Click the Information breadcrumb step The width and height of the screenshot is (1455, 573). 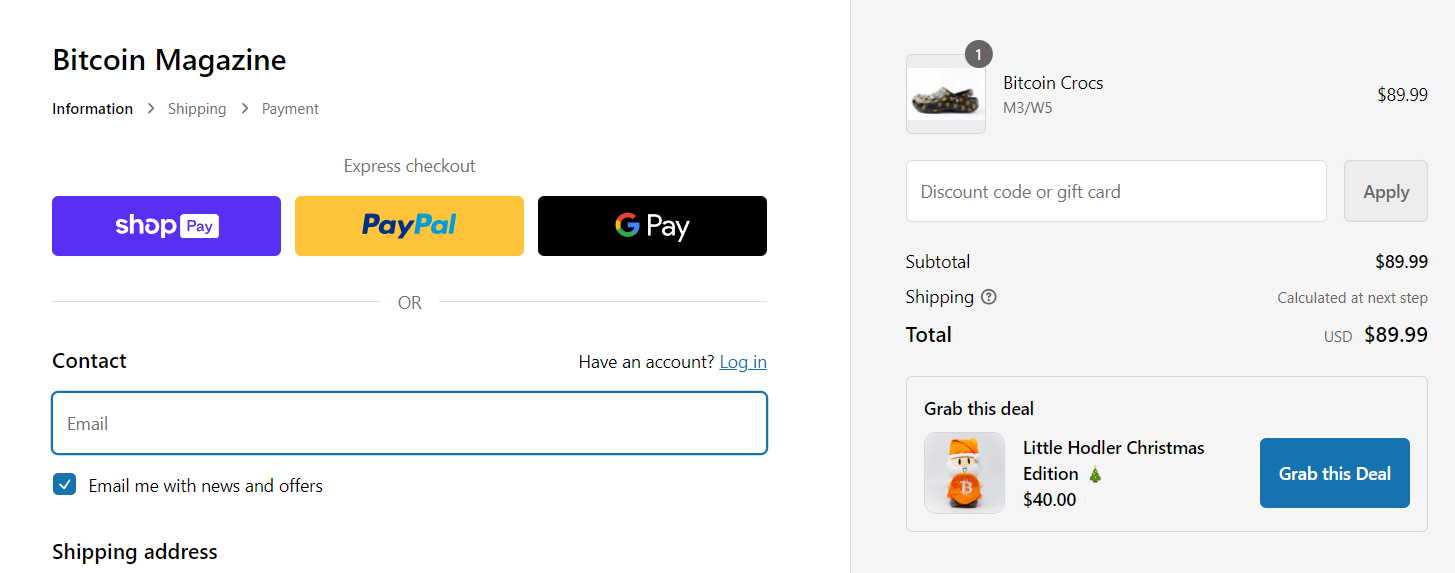(92, 109)
